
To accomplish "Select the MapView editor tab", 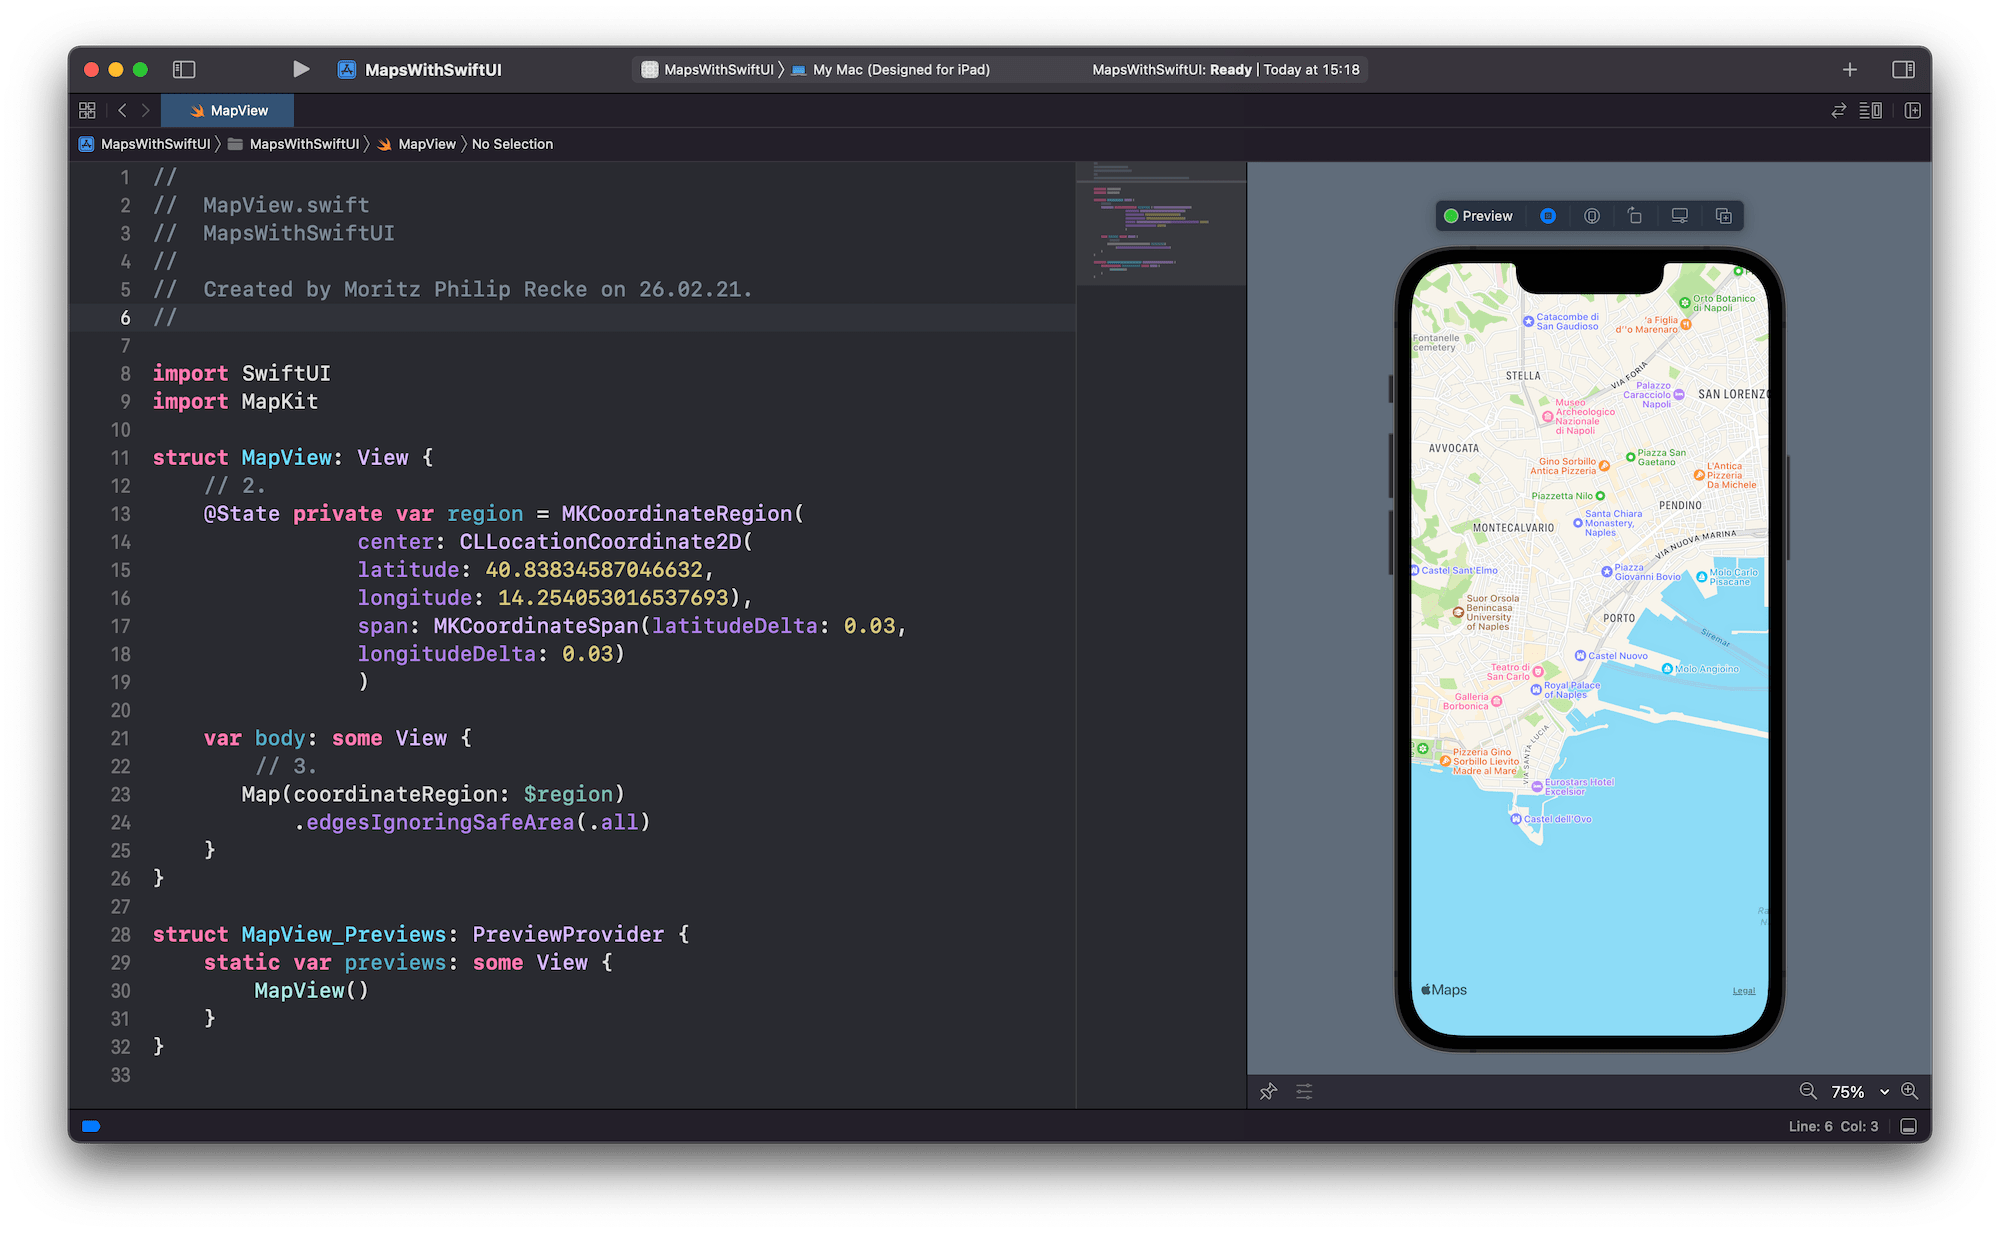I will click(228, 110).
